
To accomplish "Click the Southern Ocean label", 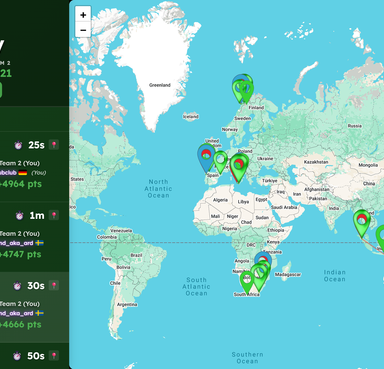I will point(247,358).
